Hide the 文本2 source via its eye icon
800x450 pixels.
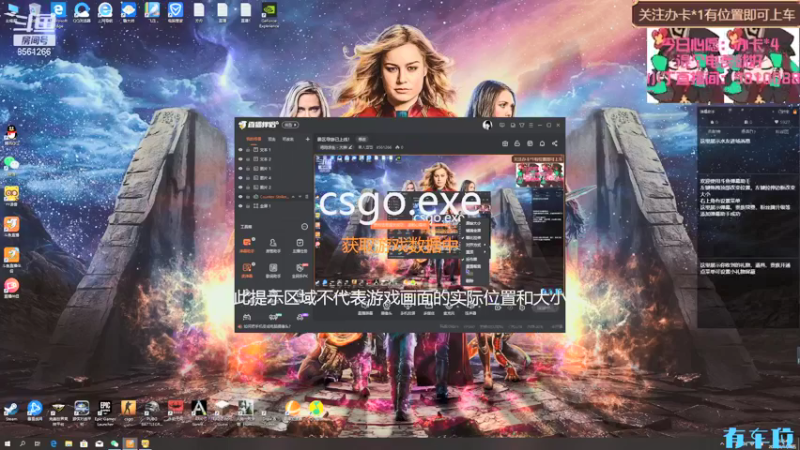click(x=240, y=159)
